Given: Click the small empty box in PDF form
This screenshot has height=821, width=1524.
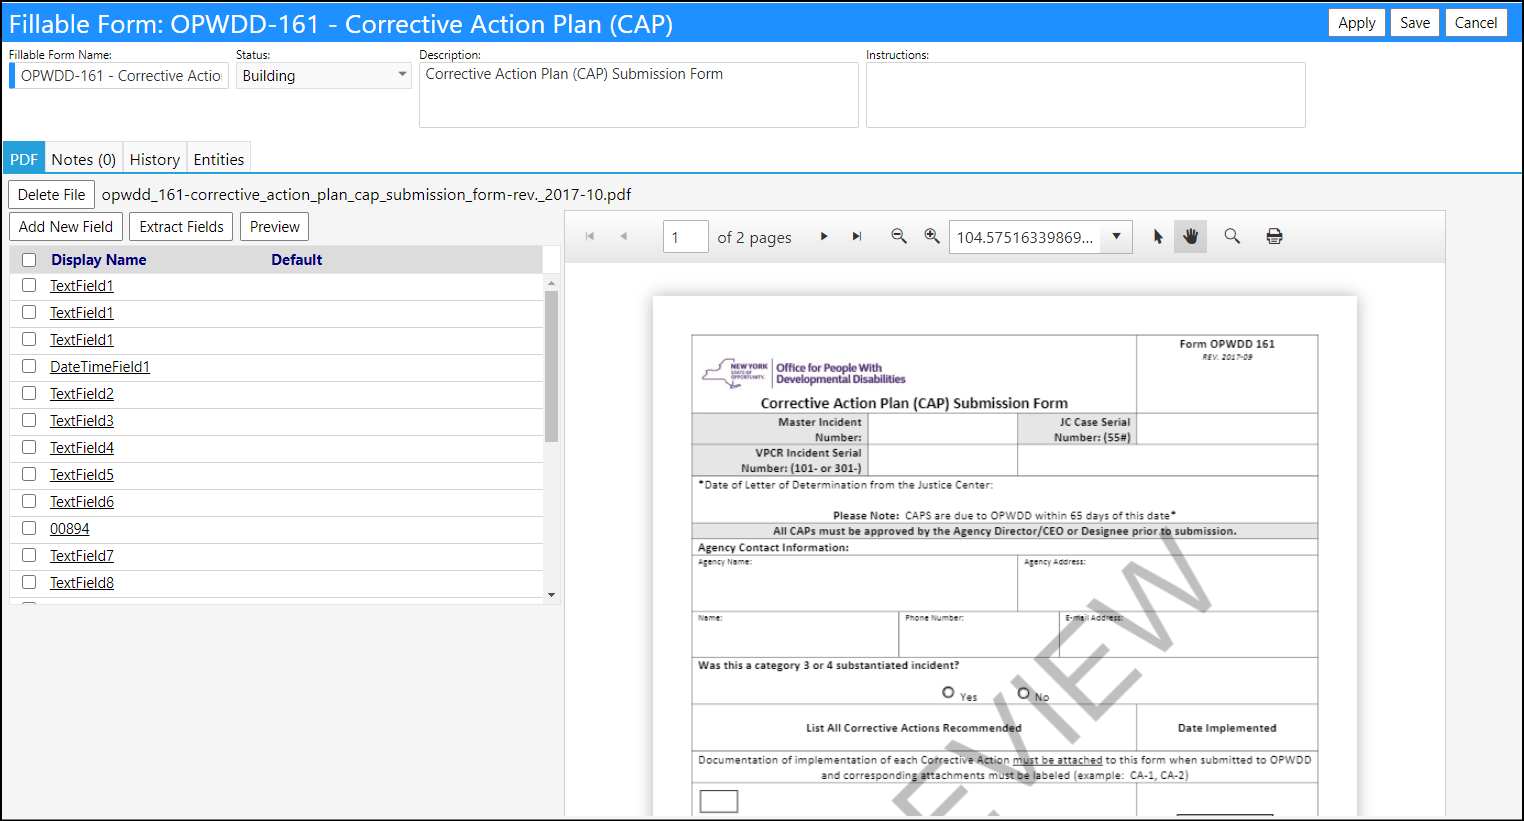Looking at the screenshot, I should tap(719, 801).
